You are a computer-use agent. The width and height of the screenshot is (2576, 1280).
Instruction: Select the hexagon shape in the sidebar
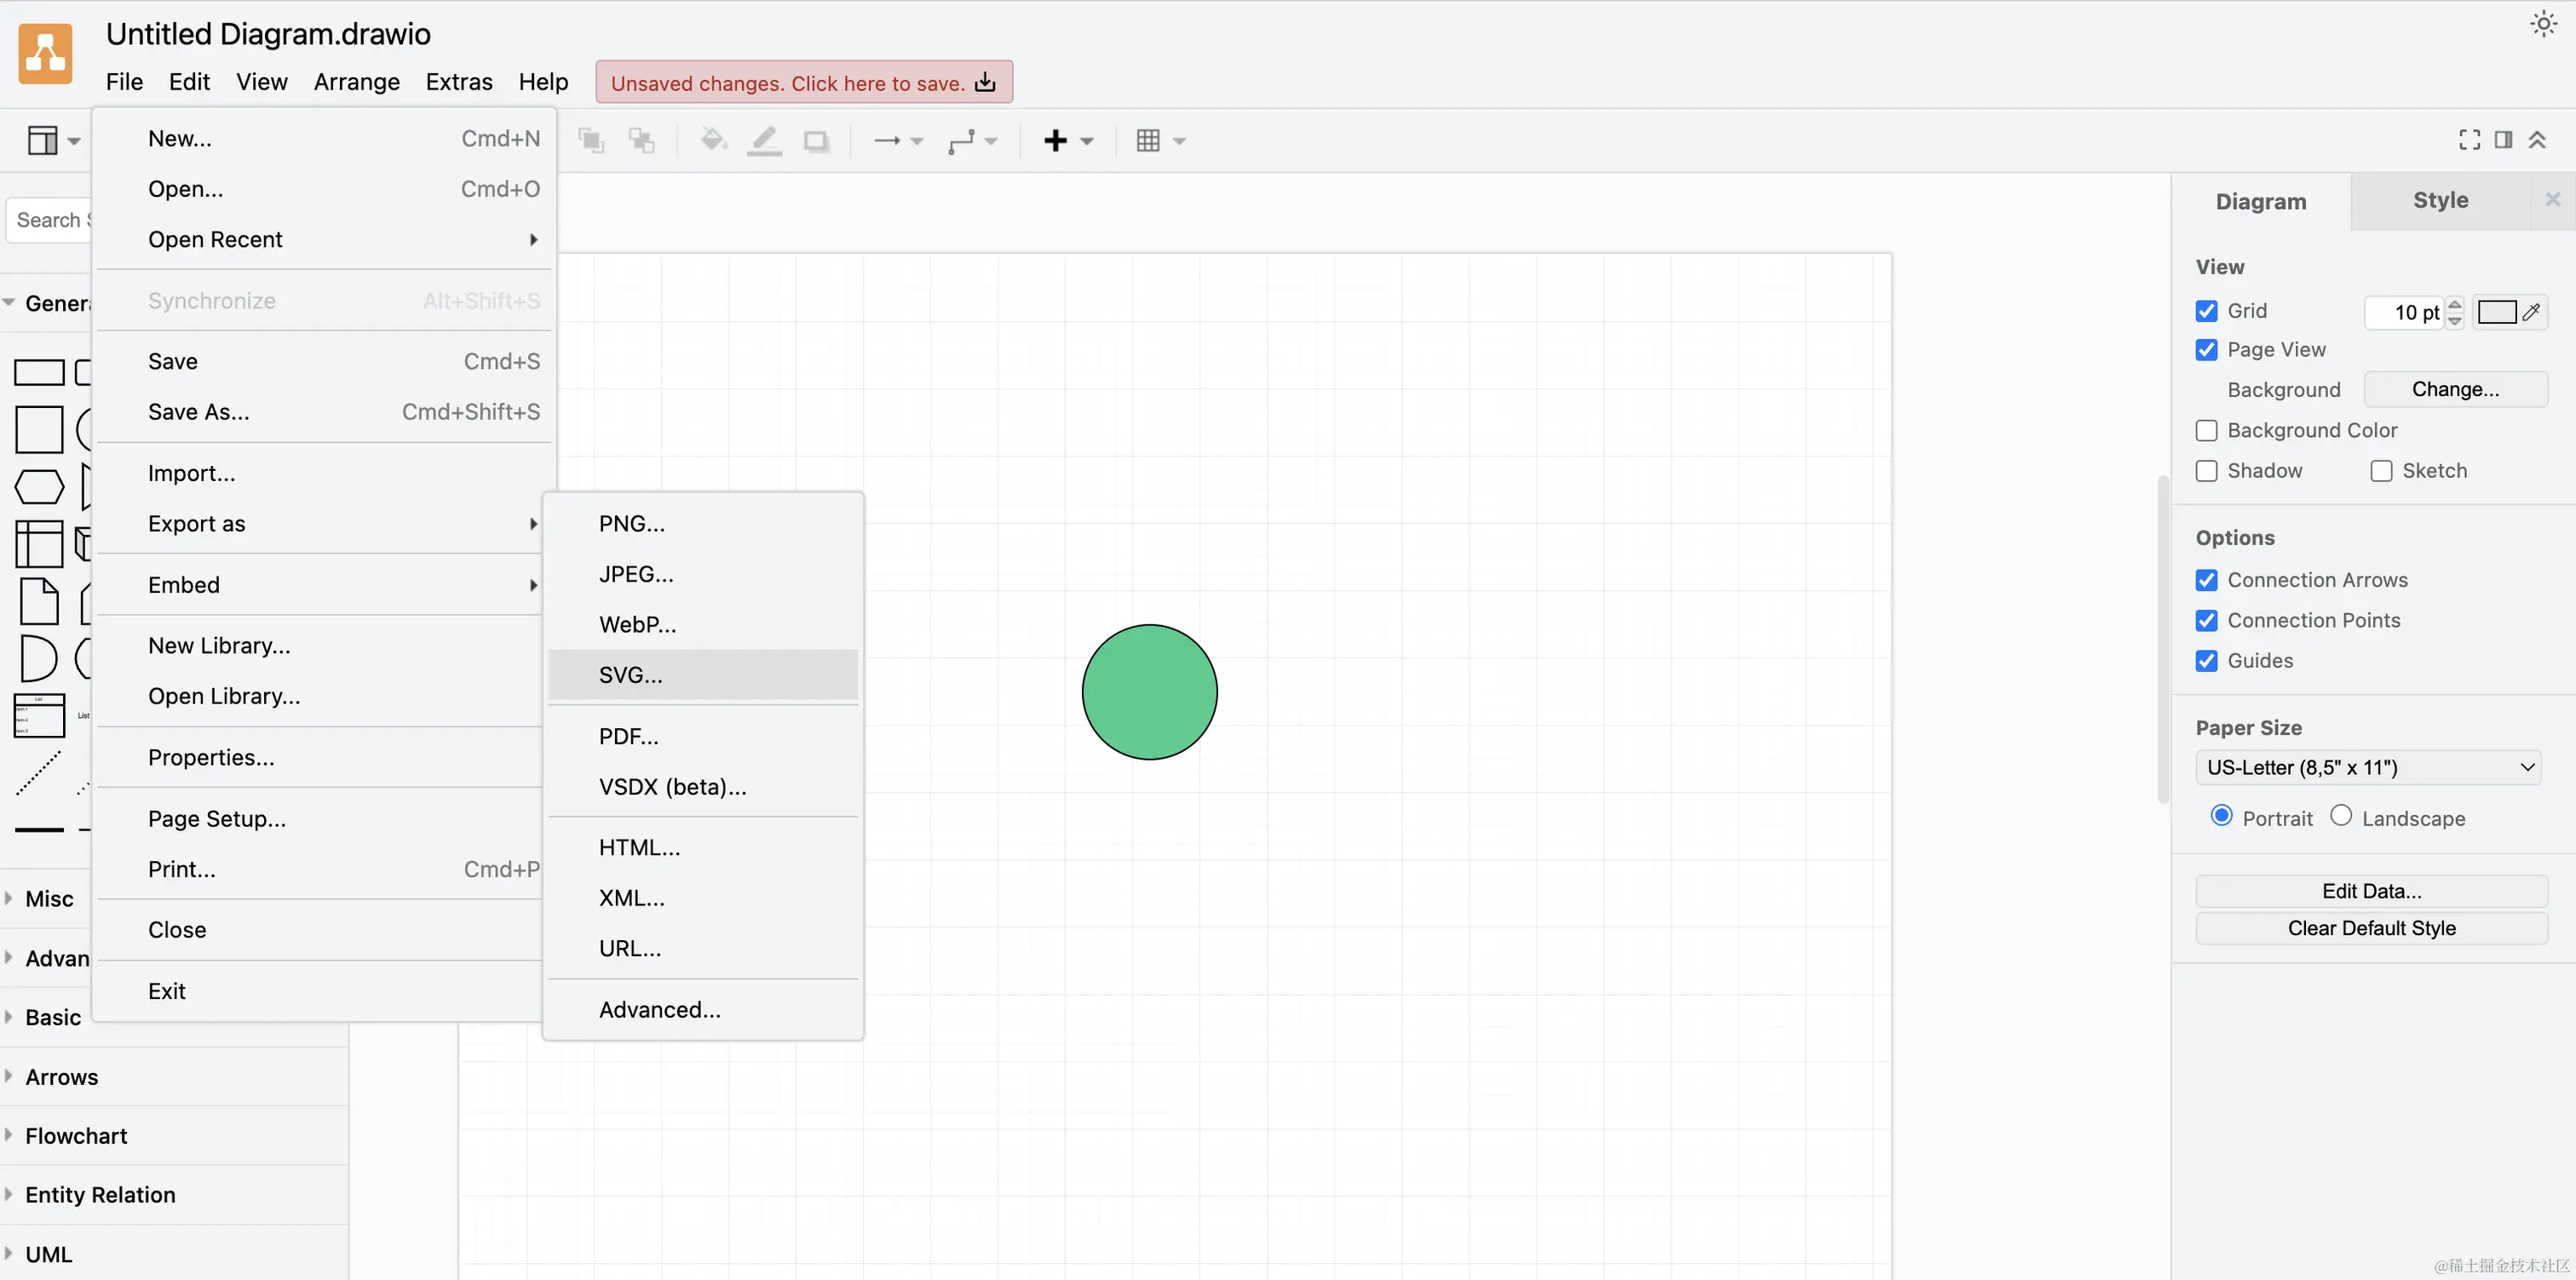[39, 487]
